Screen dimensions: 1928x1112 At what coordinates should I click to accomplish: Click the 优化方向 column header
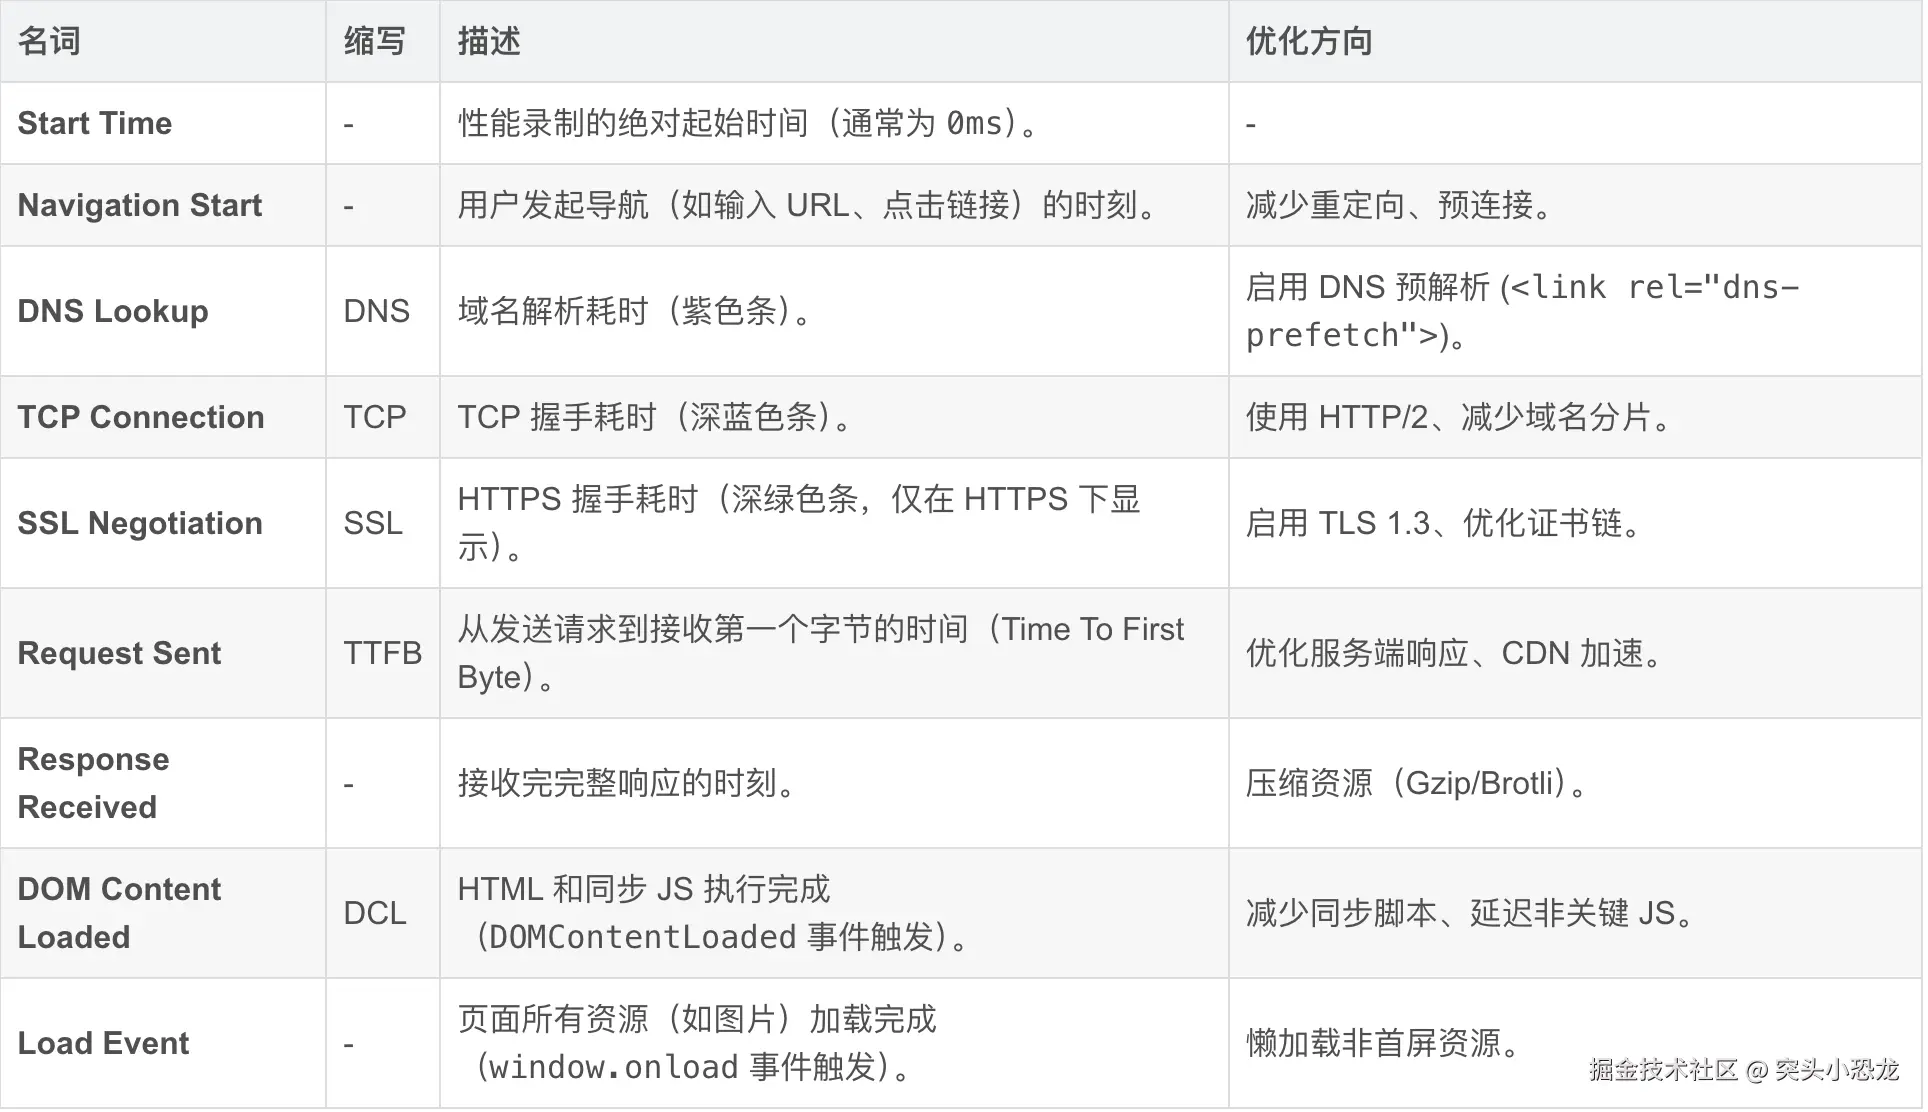pyautogui.click(x=1308, y=41)
